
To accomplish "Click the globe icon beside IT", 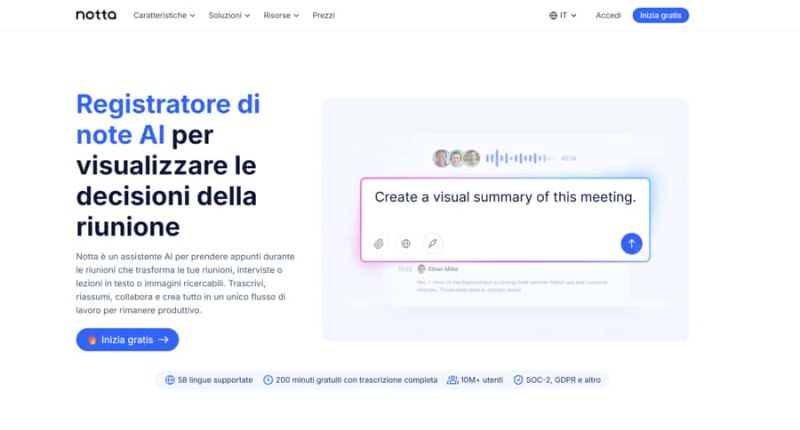I will 554,16.
